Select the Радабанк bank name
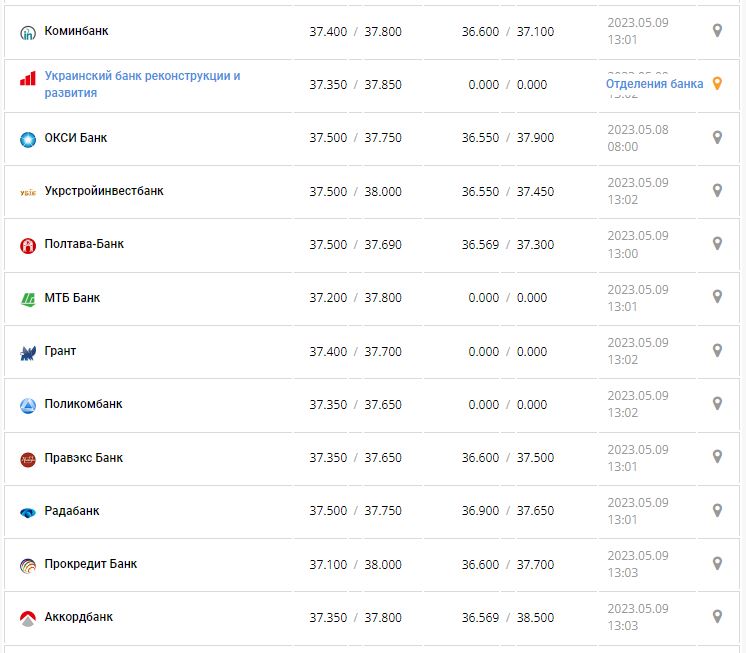The image size is (746, 653). coord(72,511)
